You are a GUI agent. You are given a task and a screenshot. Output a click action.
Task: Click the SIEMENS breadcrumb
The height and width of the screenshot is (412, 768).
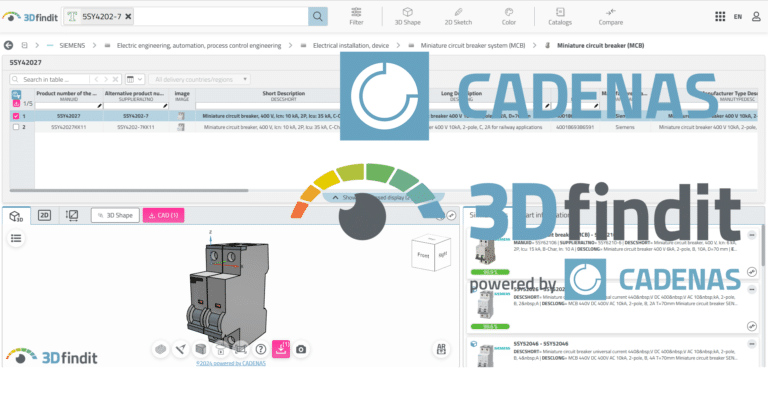(x=72, y=45)
